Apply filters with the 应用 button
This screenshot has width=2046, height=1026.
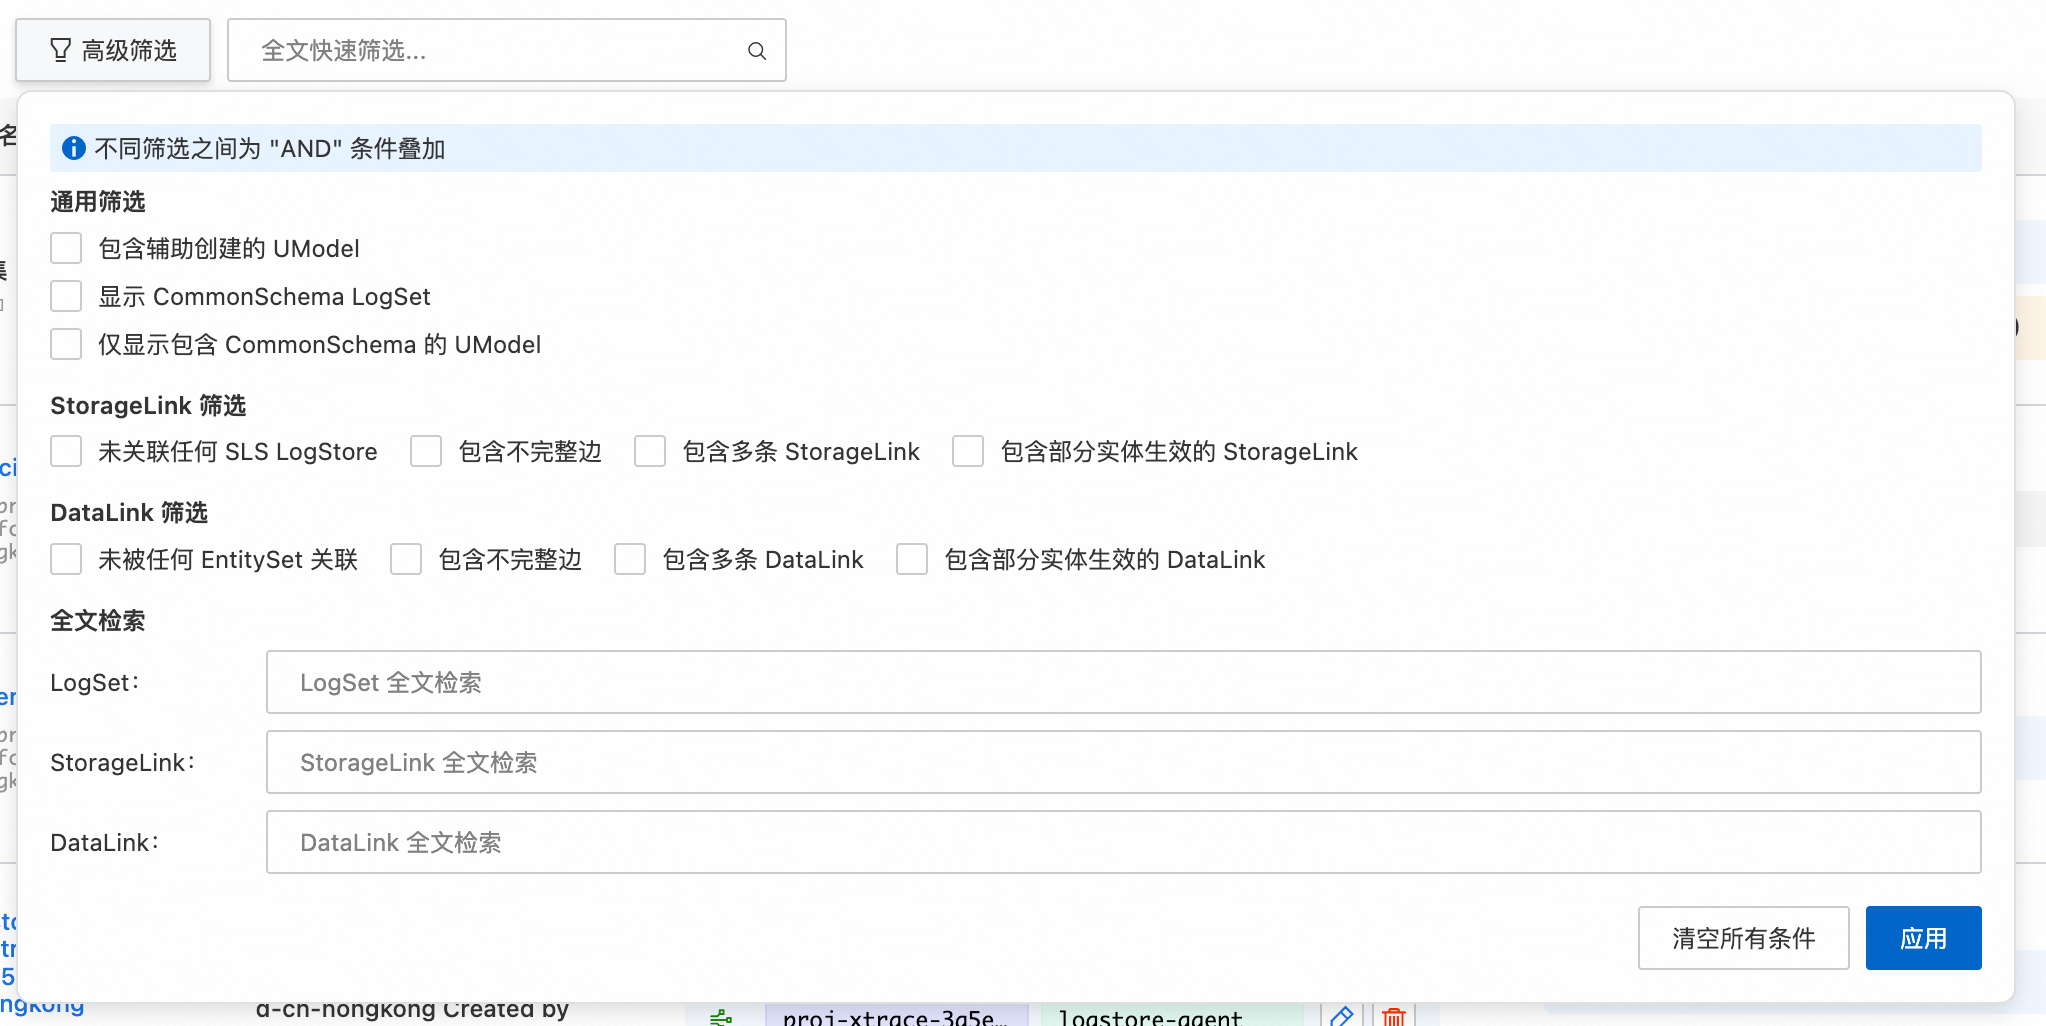point(1924,938)
